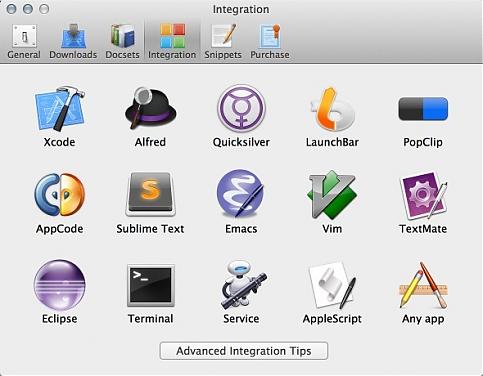The height and width of the screenshot is (376, 483).
Task: Open the Downloads preferences tab
Action: tap(73, 42)
